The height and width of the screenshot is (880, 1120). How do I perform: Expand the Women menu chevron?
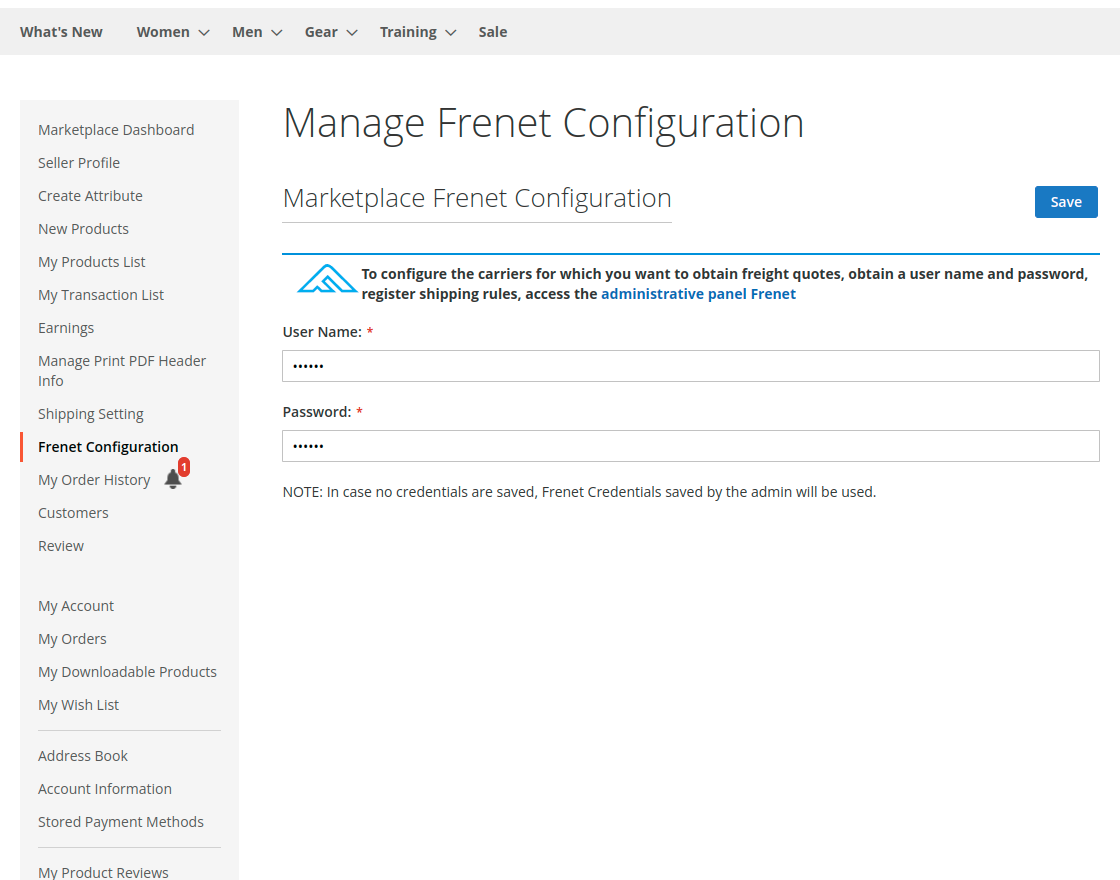pos(204,33)
